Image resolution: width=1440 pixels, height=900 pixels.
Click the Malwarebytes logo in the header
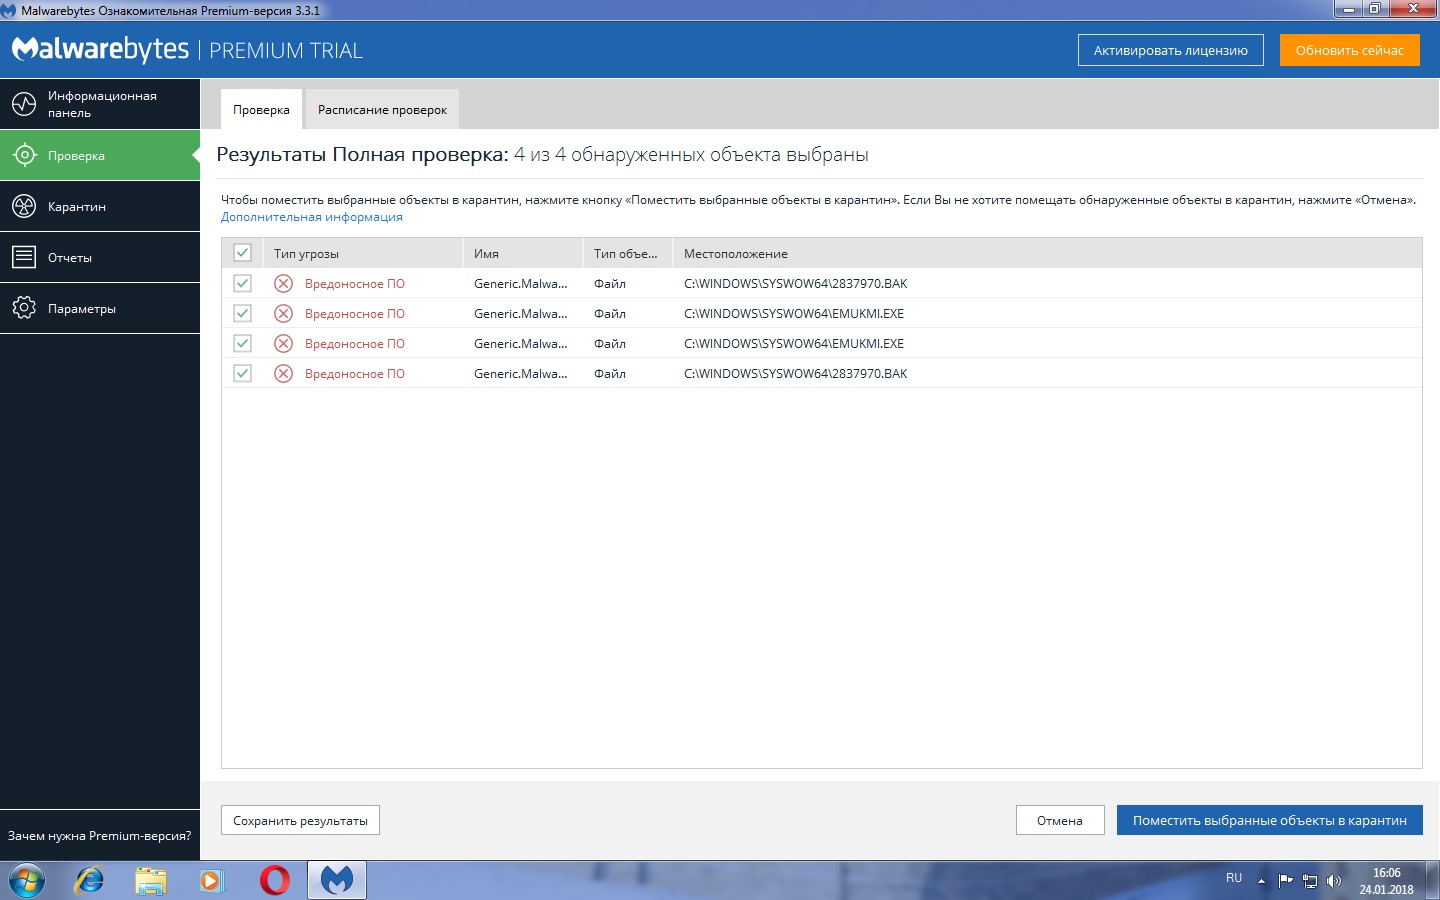pyautogui.click(x=100, y=49)
